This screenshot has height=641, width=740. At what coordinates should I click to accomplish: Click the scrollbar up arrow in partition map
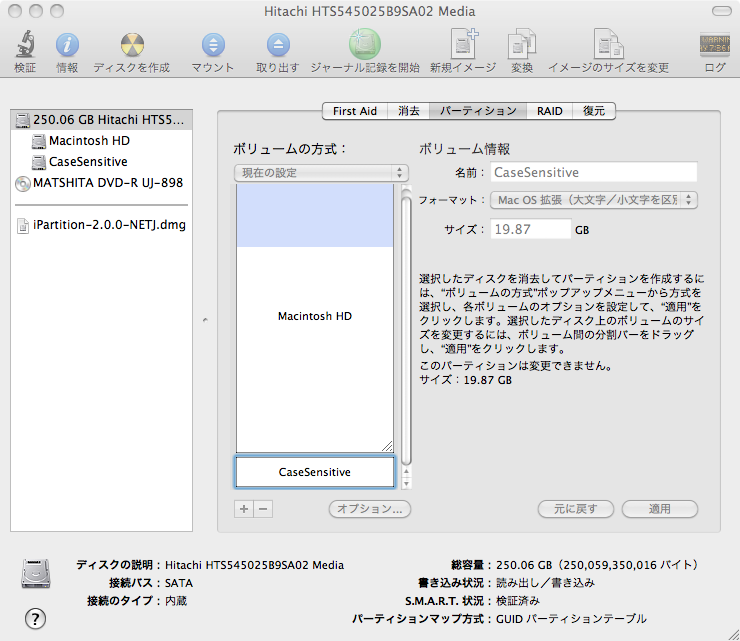pos(406,472)
